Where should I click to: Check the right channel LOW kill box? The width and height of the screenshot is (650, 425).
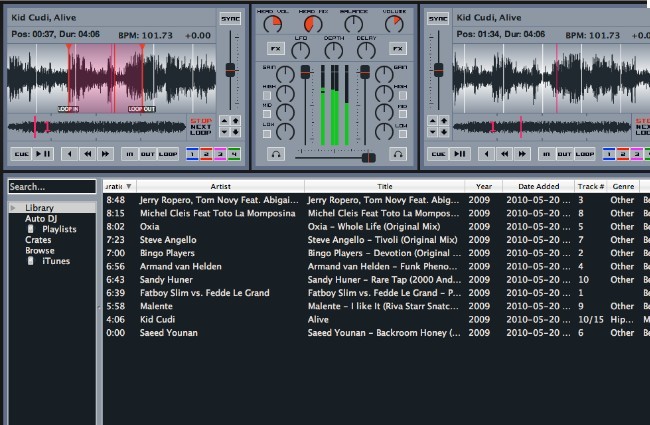pyautogui.click(x=403, y=134)
